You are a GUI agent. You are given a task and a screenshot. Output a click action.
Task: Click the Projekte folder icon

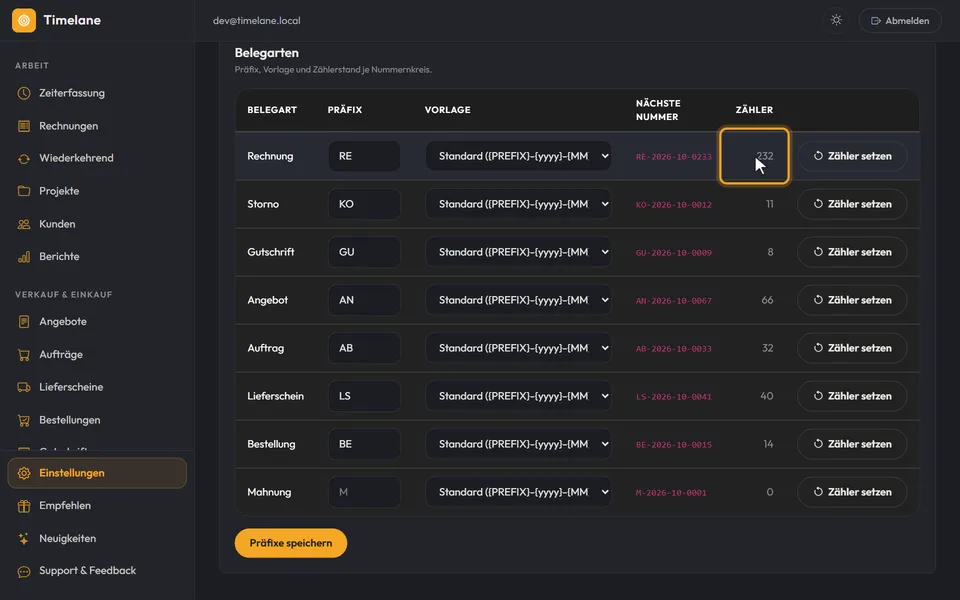24,191
